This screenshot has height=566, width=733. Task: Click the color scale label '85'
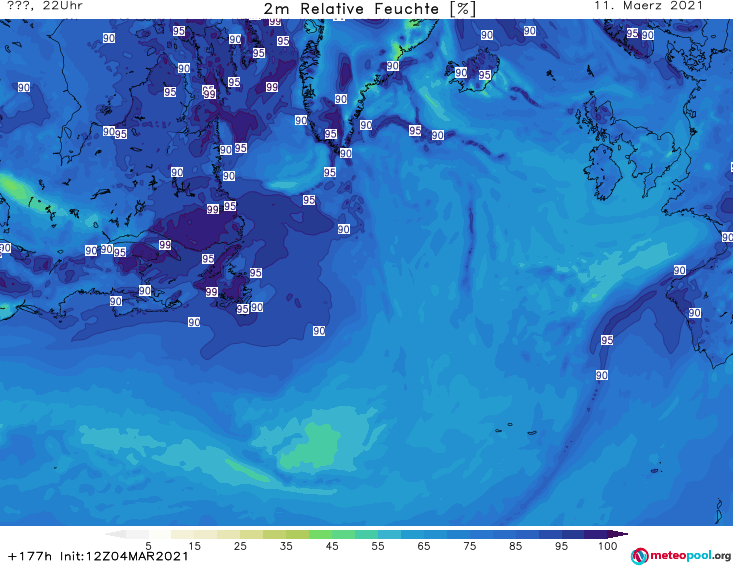tap(516, 546)
